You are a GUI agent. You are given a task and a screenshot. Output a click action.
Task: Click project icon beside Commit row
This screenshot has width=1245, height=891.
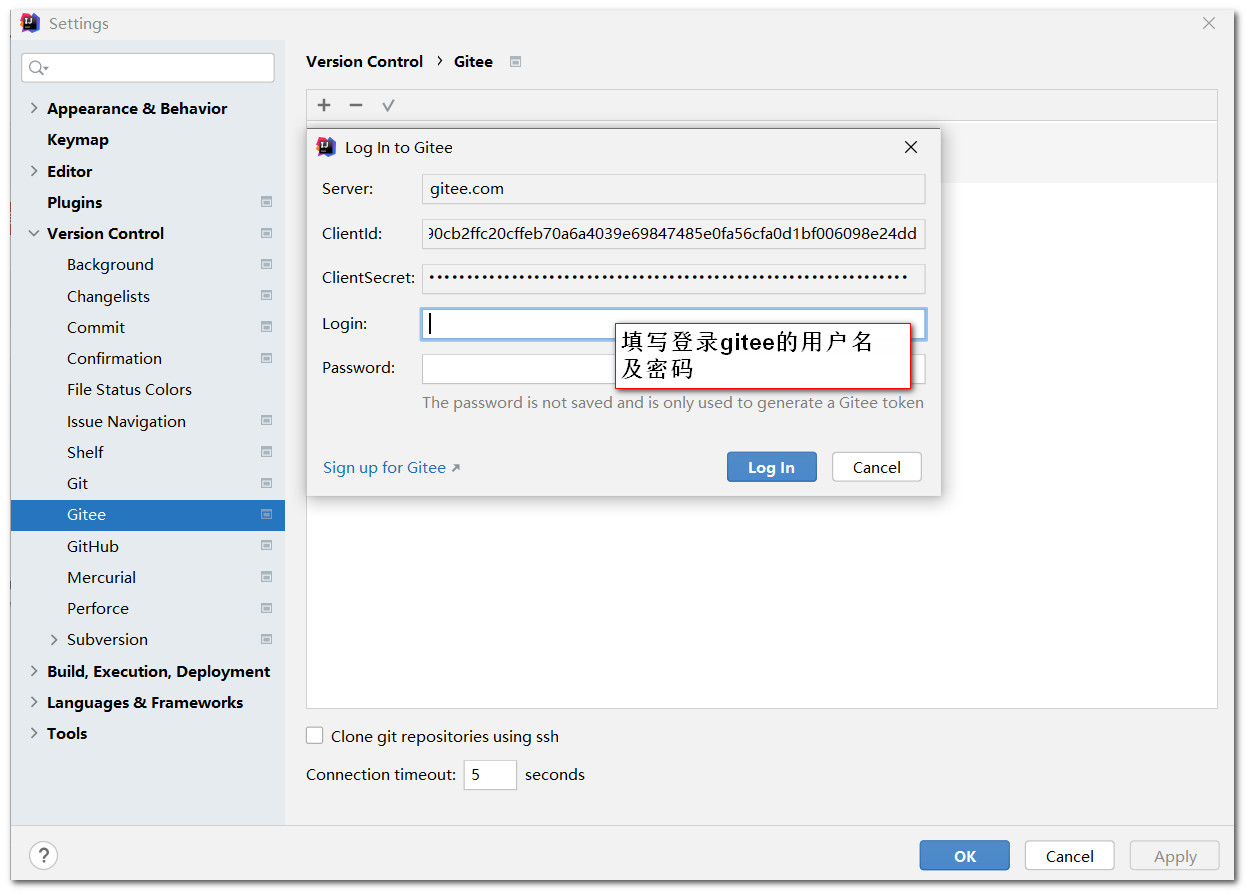266,327
